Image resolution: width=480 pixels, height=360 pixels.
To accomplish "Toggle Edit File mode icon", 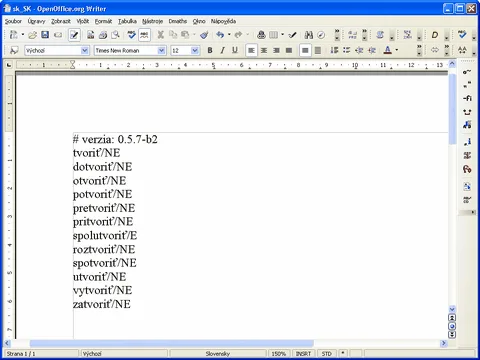I will (x=74, y=35).
